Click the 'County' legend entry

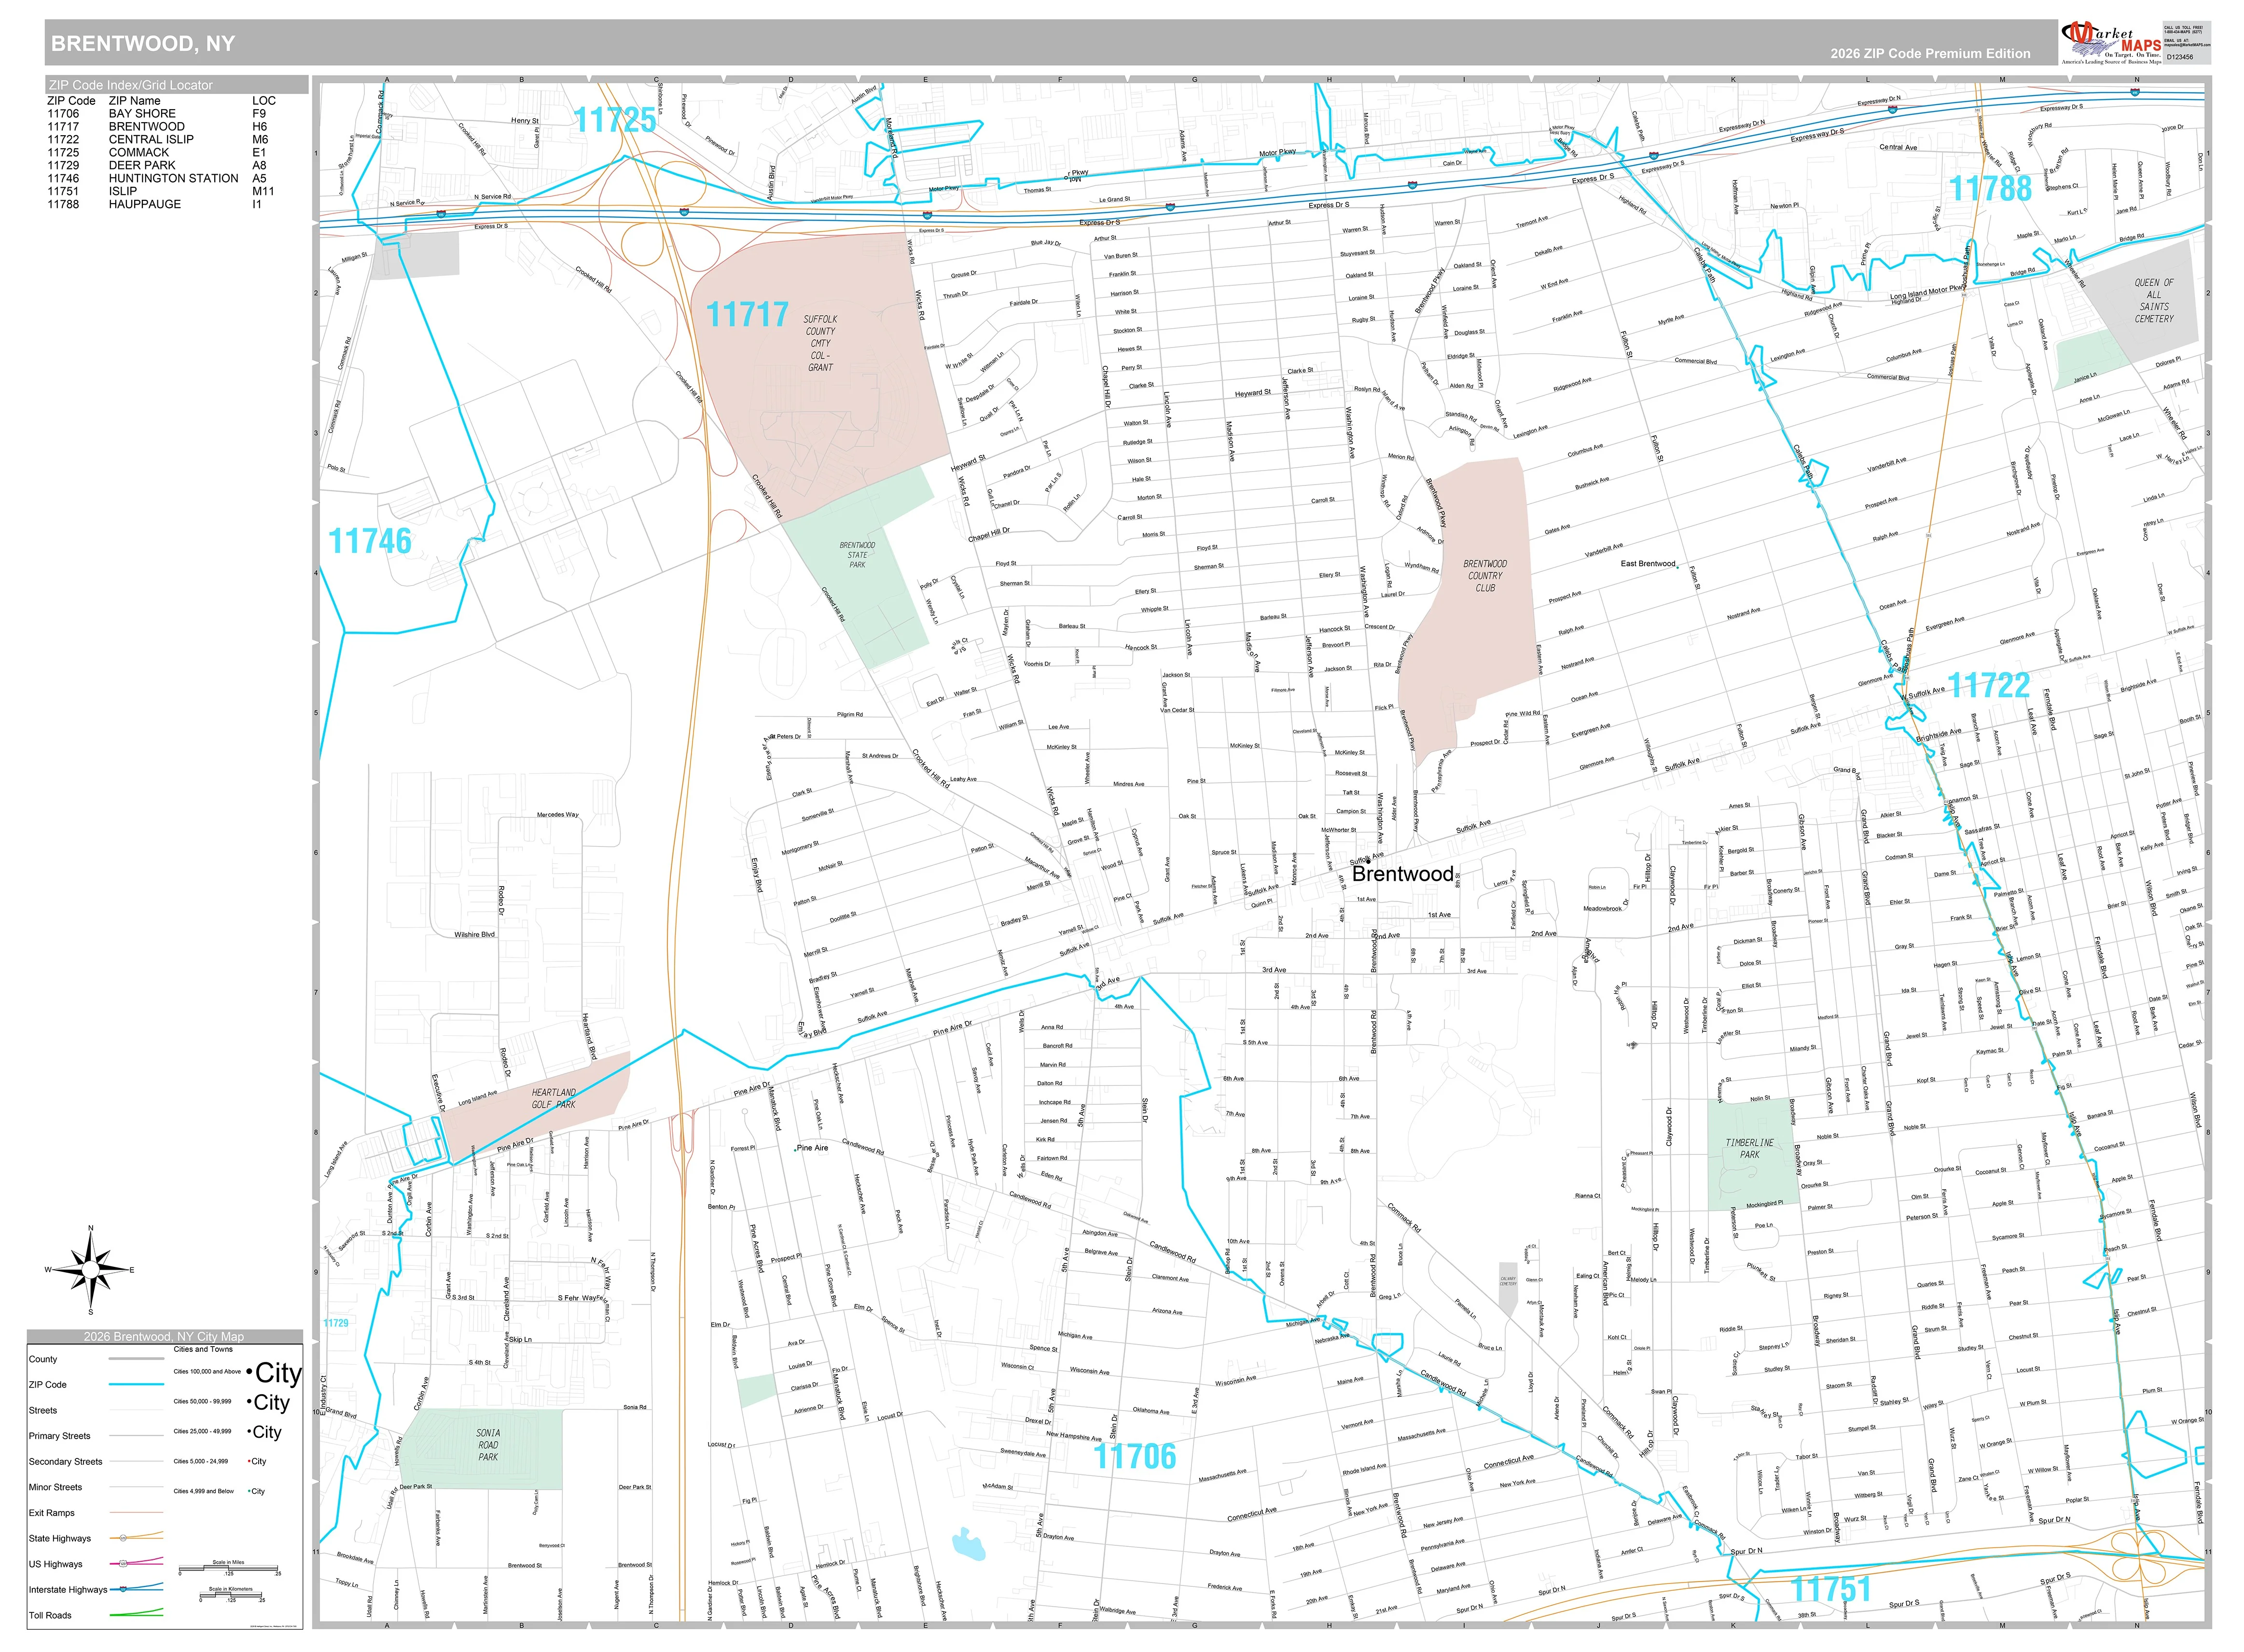coord(43,1359)
